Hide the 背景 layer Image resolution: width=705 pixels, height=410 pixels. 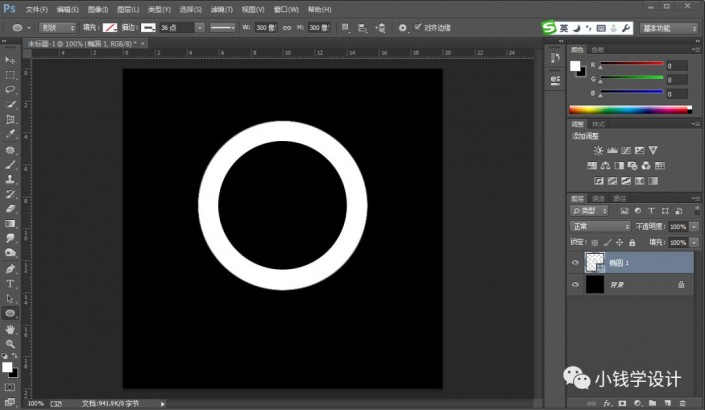tap(575, 285)
